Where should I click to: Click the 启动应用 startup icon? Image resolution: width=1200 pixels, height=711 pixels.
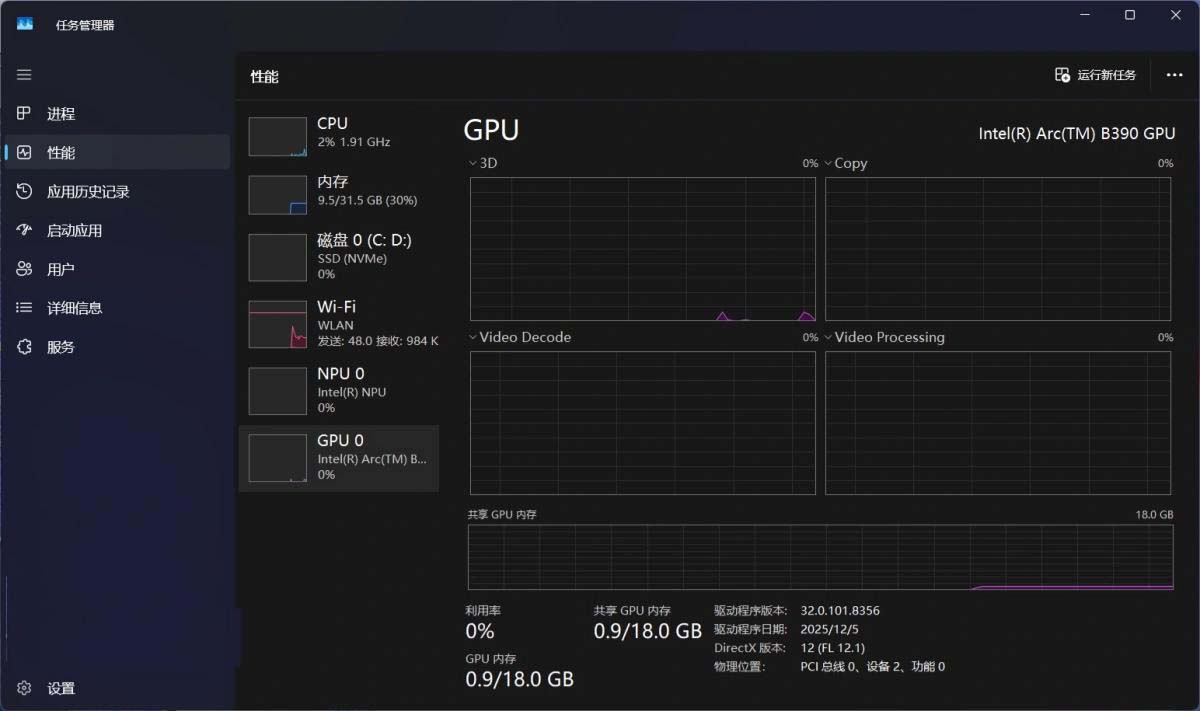coord(25,230)
